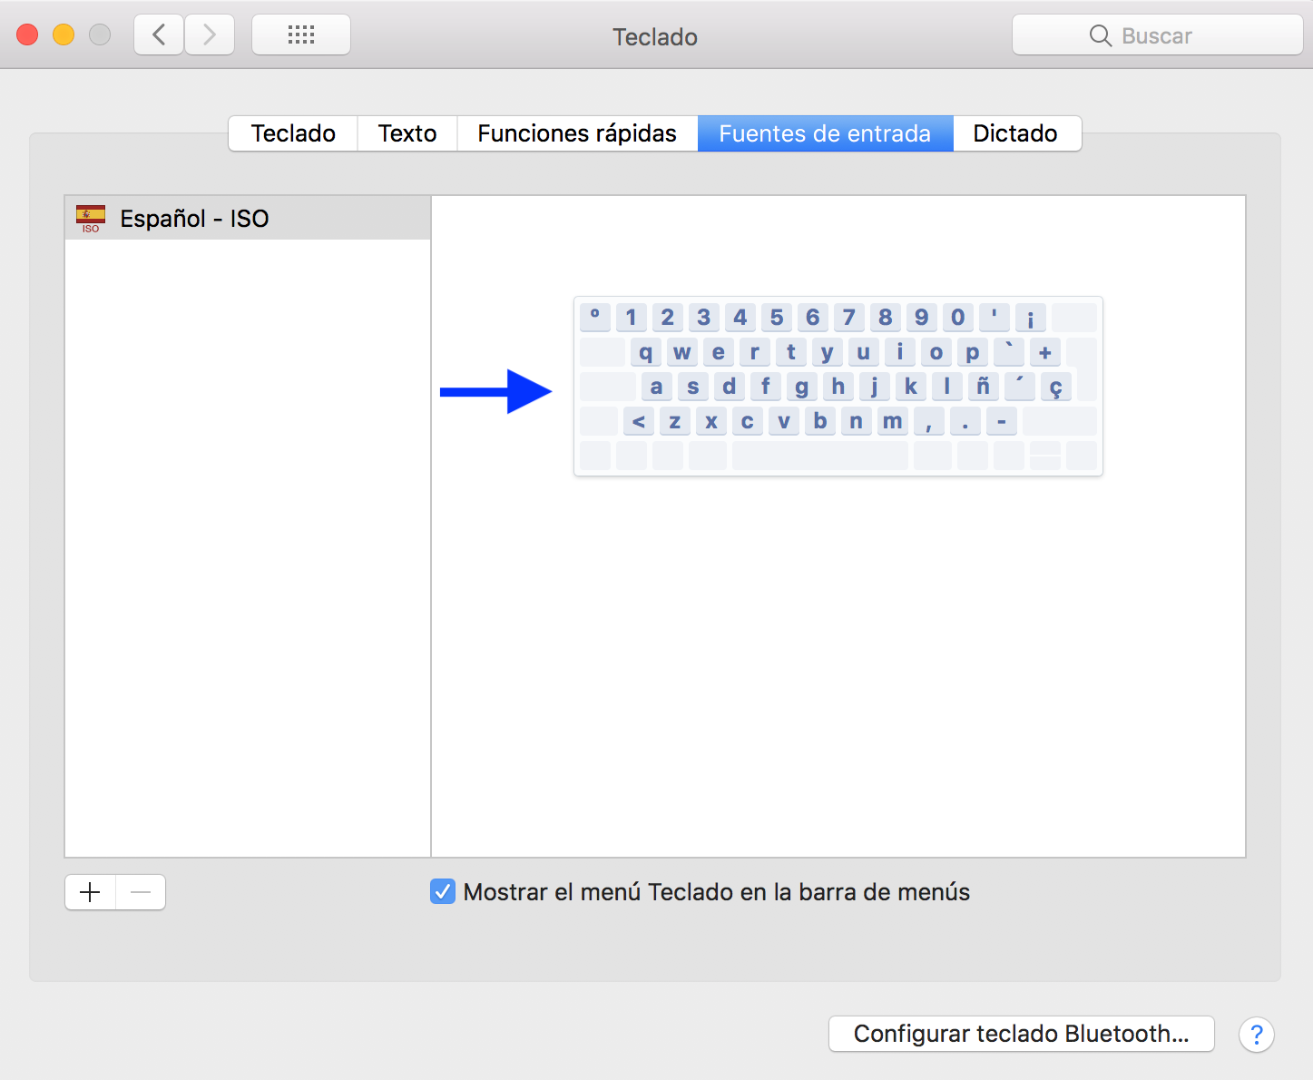This screenshot has width=1313, height=1080.
Task: Open the Texto tab
Action: 406,133
